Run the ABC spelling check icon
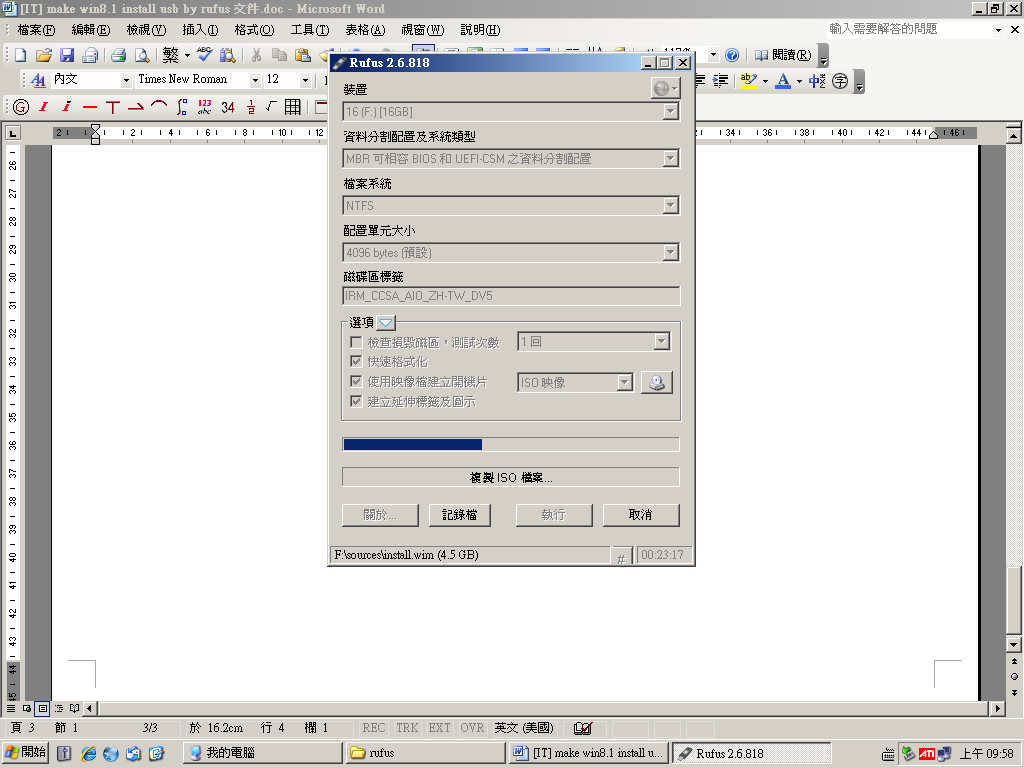Image resolution: width=1024 pixels, height=768 pixels. (x=204, y=55)
